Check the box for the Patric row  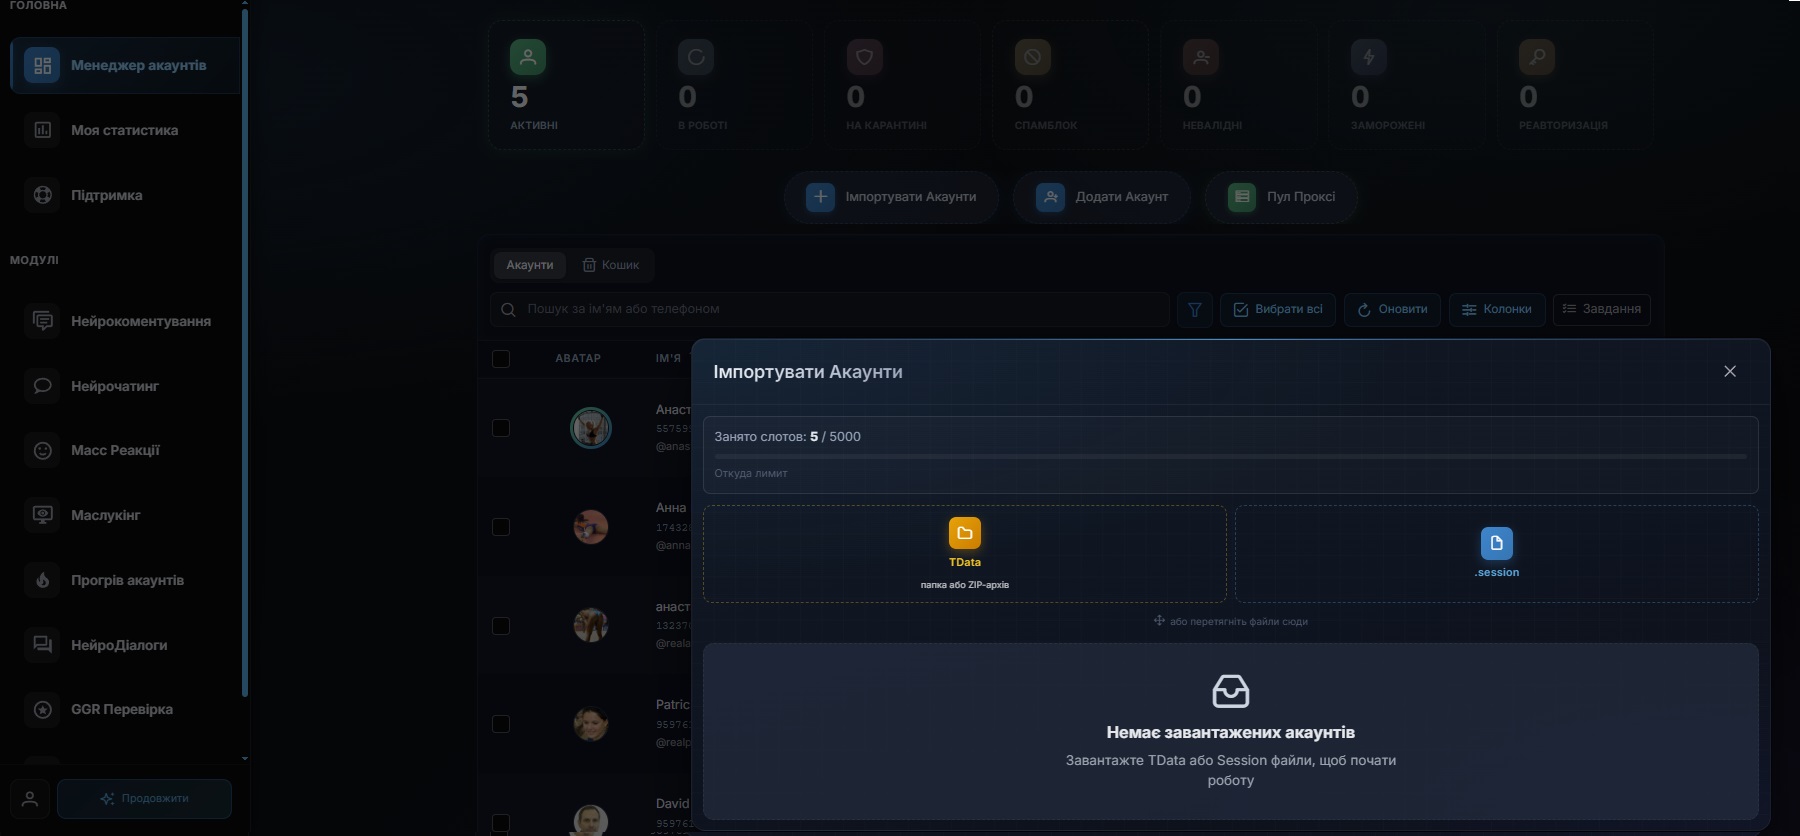[x=501, y=724]
